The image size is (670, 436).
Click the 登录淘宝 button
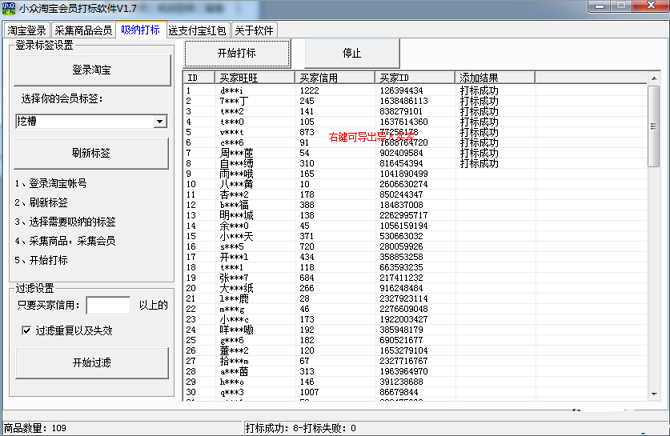[x=92, y=70]
